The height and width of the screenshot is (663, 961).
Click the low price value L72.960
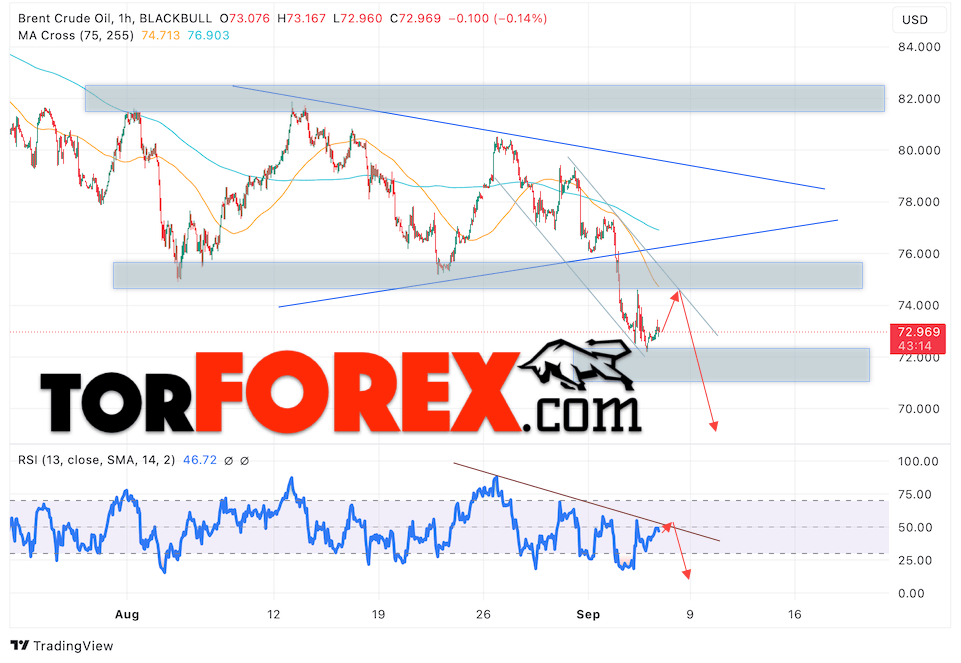(x=358, y=18)
